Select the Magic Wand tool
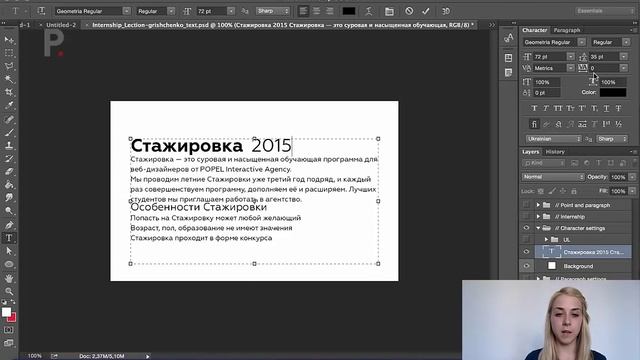 9,79
